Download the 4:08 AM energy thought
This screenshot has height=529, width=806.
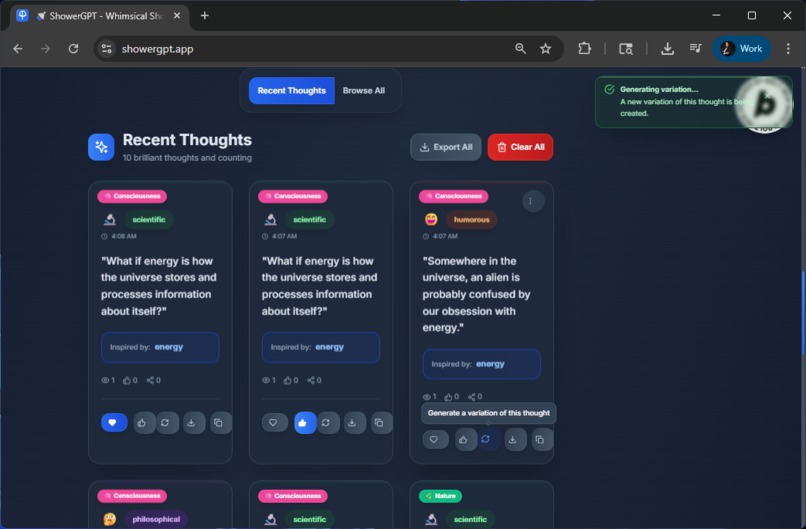click(192, 423)
